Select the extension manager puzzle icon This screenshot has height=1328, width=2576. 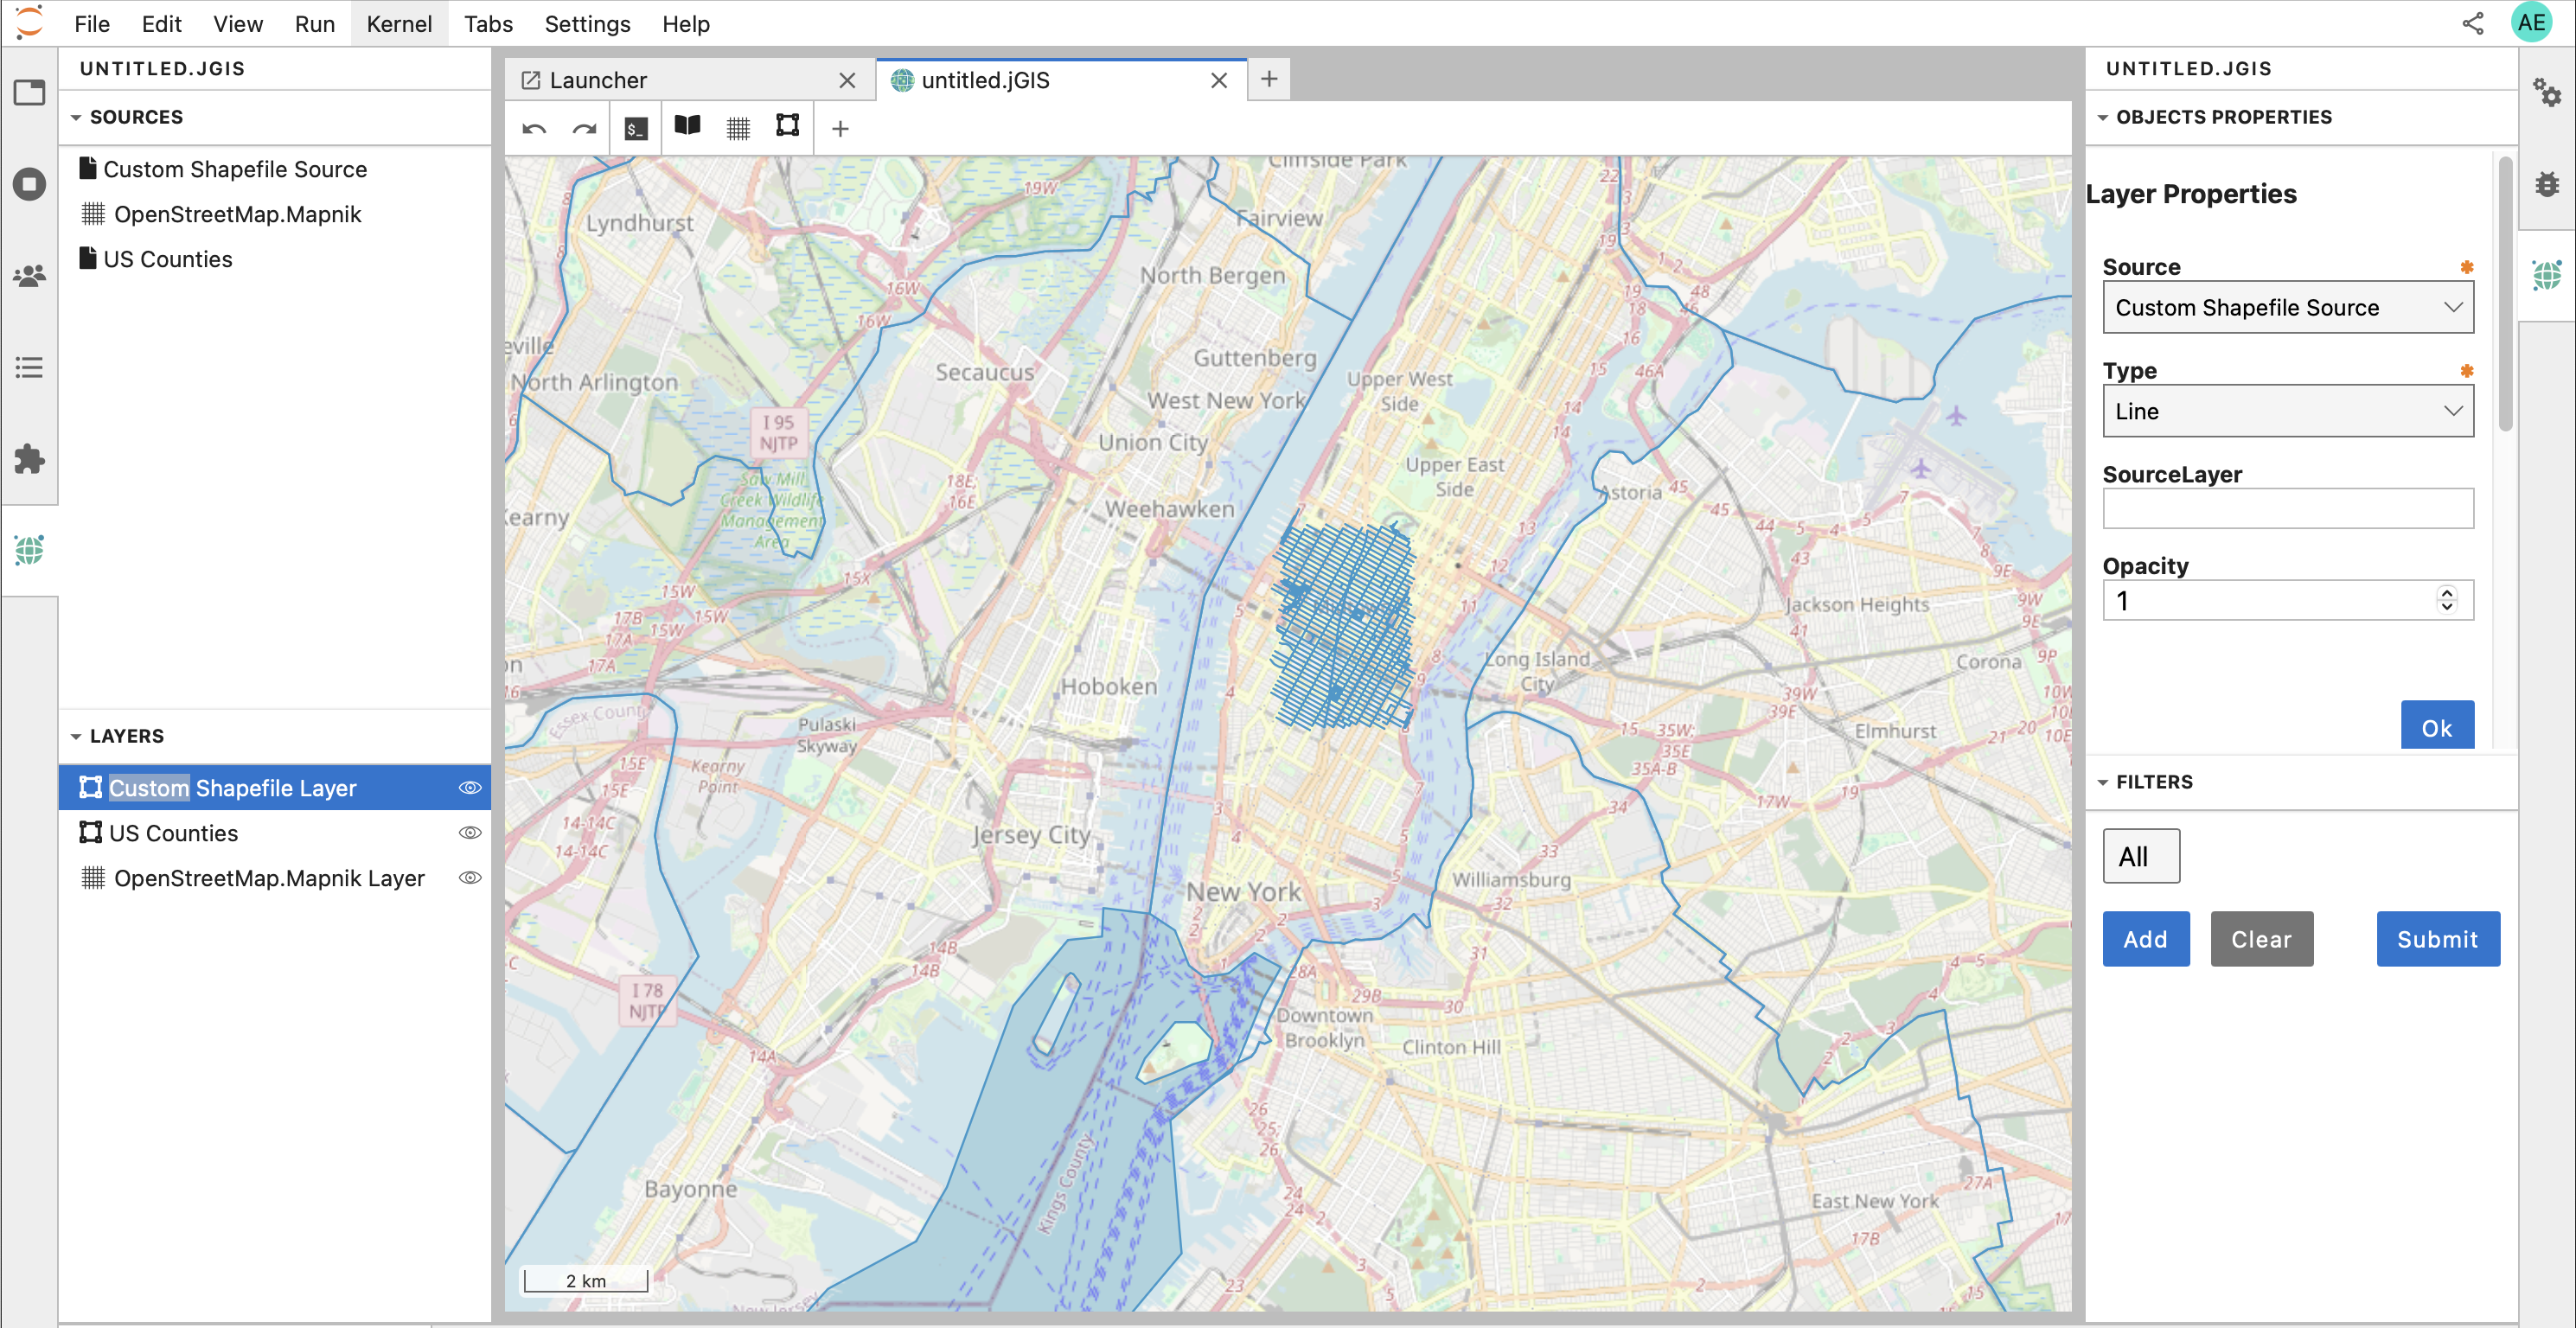pyautogui.click(x=29, y=460)
